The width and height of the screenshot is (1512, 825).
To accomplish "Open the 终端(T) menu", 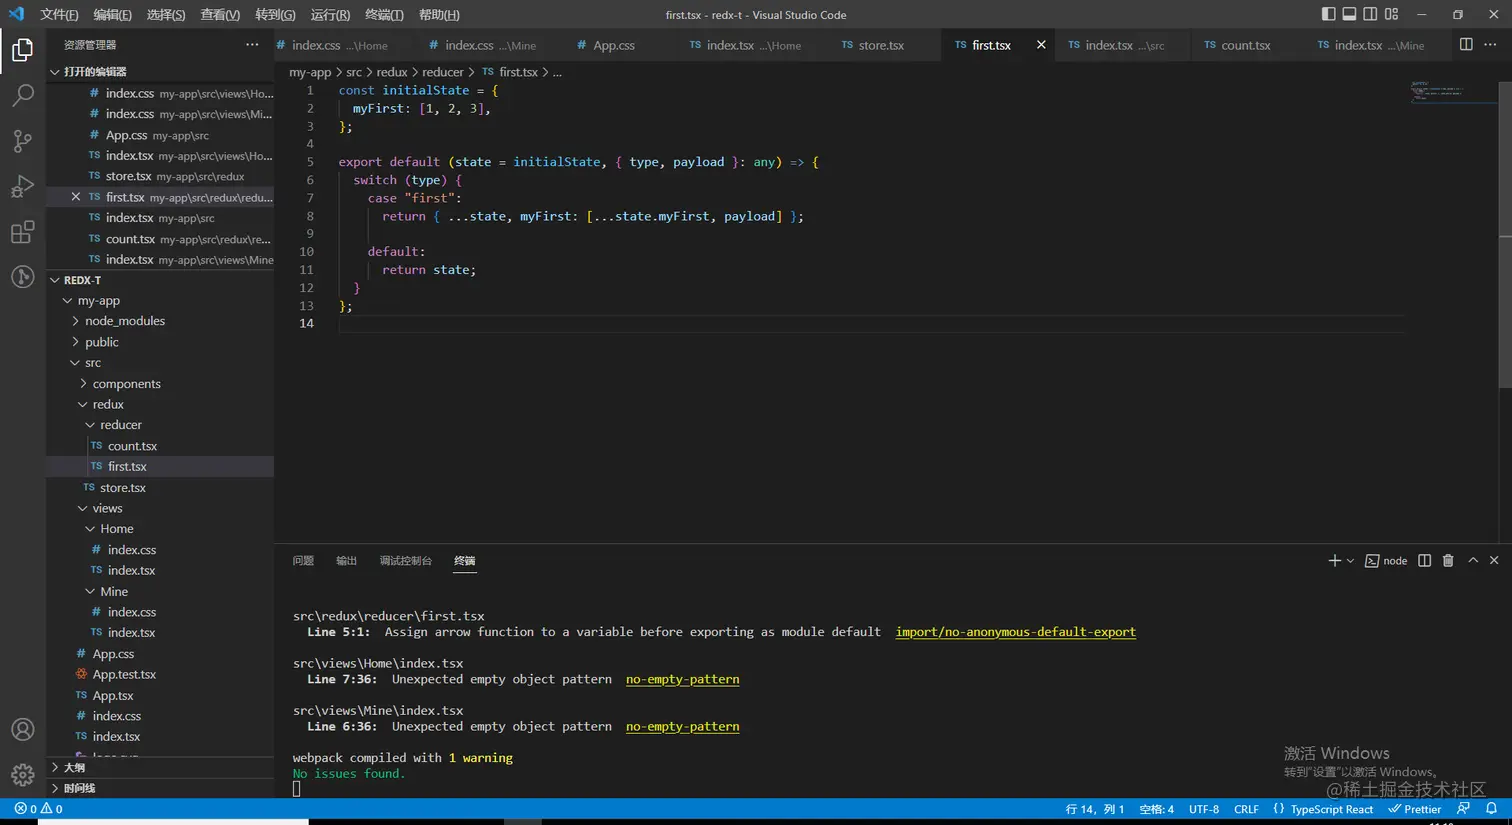I will coord(384,15).
